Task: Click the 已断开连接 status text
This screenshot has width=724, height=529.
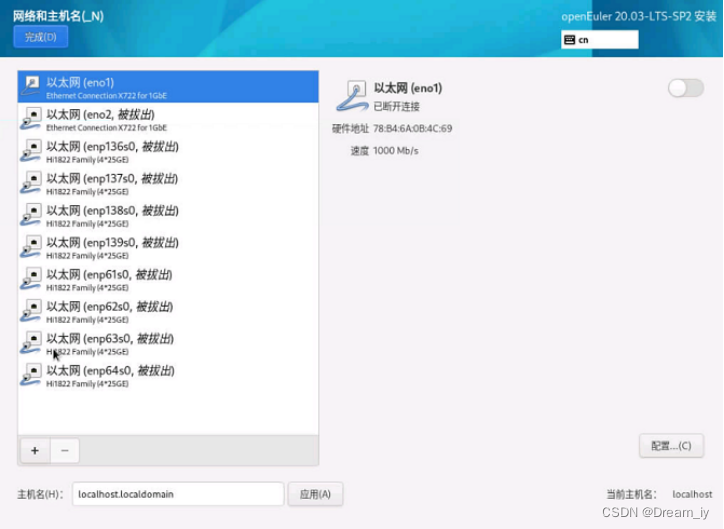Action: [396, 107]
